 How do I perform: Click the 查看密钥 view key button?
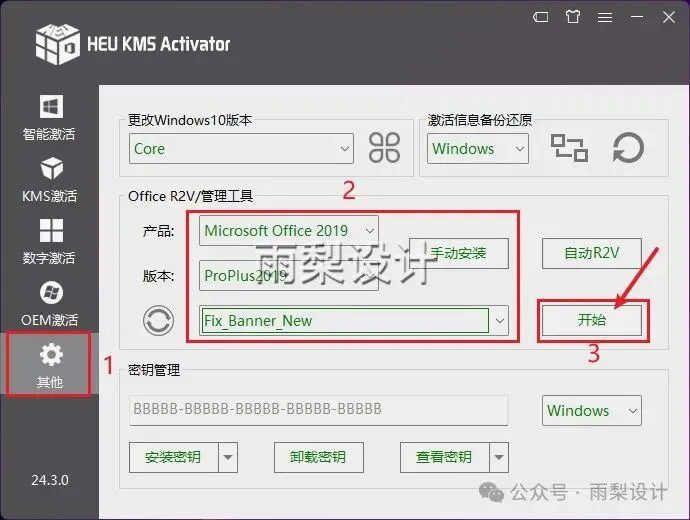click(x=444, y=458)
